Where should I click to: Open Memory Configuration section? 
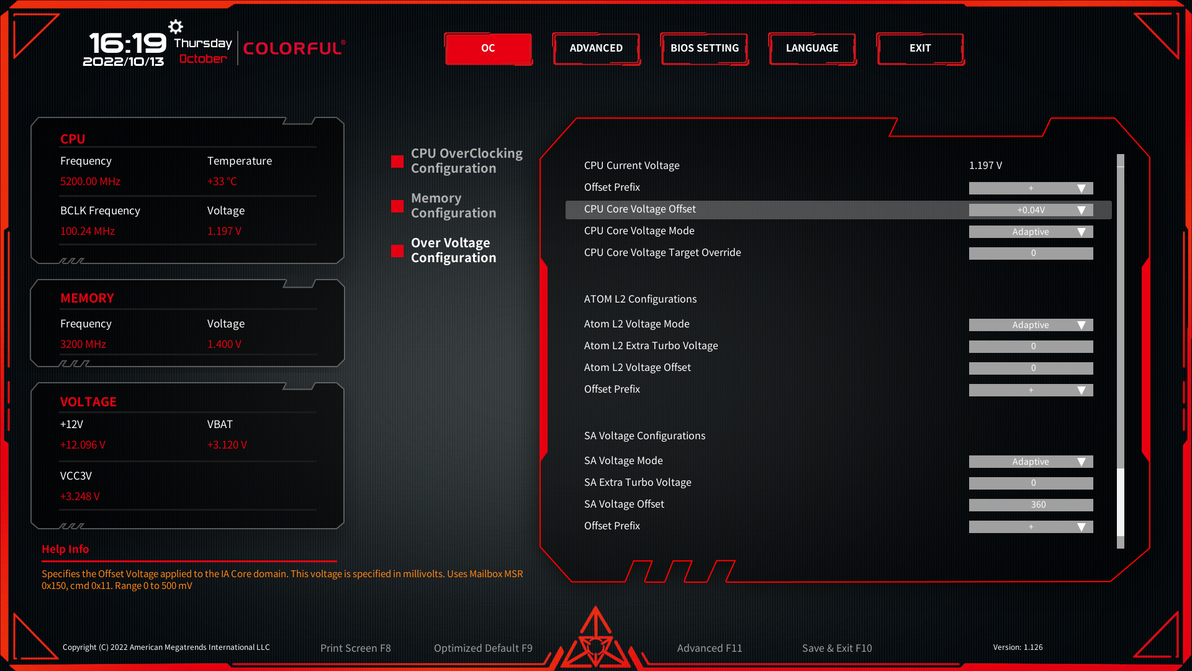click(454, 205)
